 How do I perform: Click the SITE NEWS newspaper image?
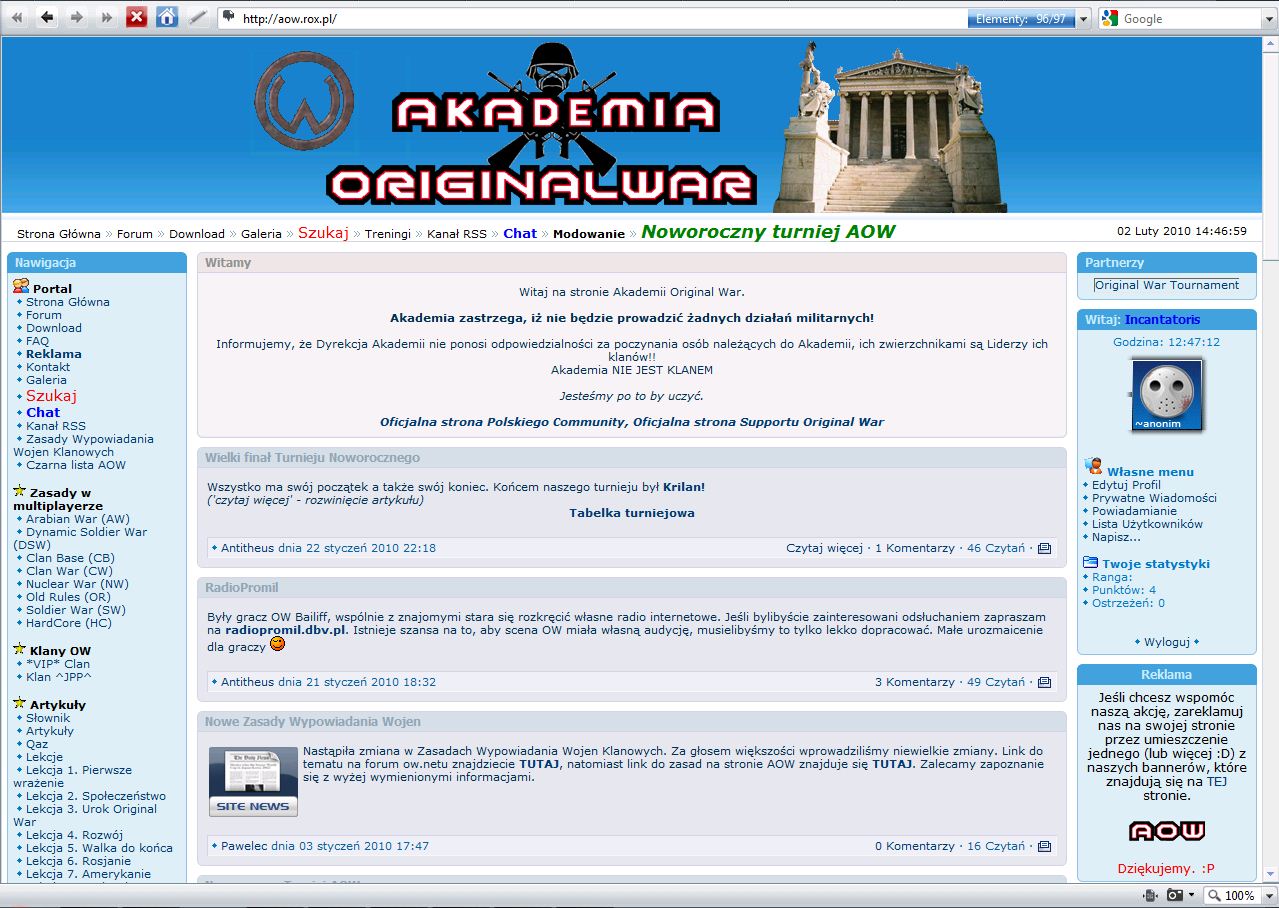(253, 781)
